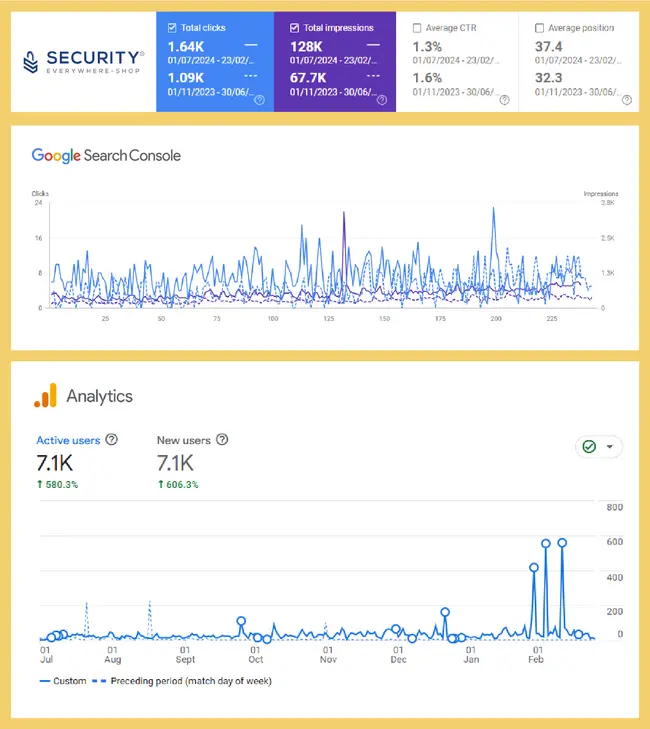This screenshot has width=650, height=729.
Task: Click the dashed line indicator on Total impressions
Action: tap(373, 76)
